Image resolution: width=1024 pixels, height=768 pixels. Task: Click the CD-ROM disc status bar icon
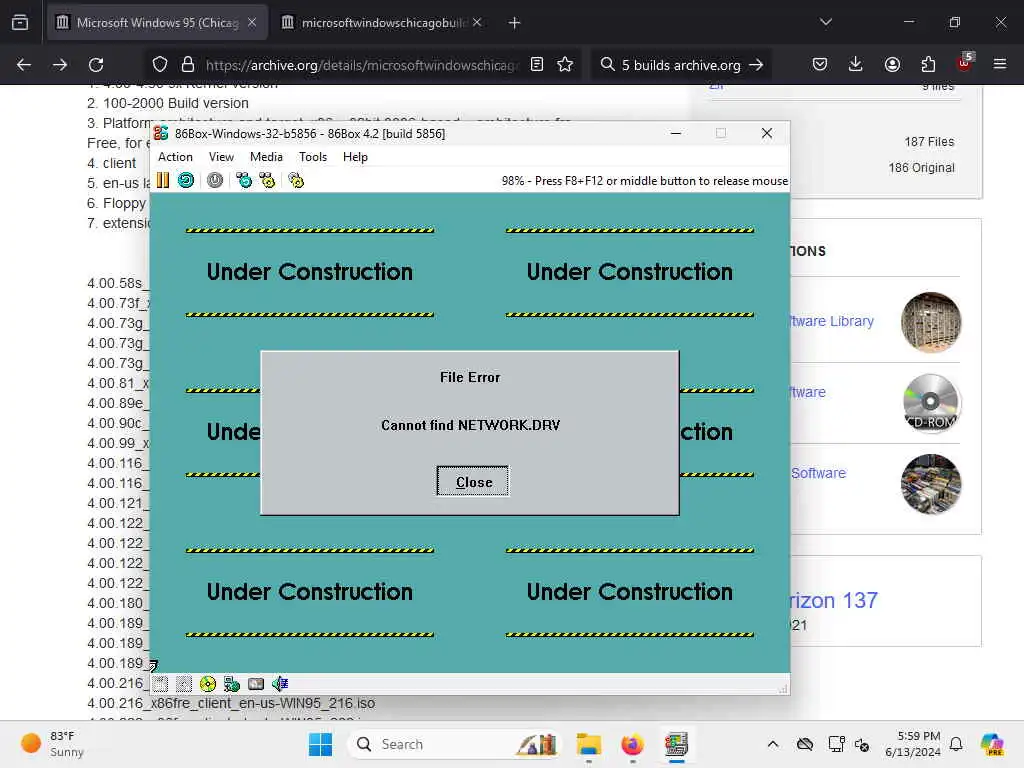[x=208, y=684]
